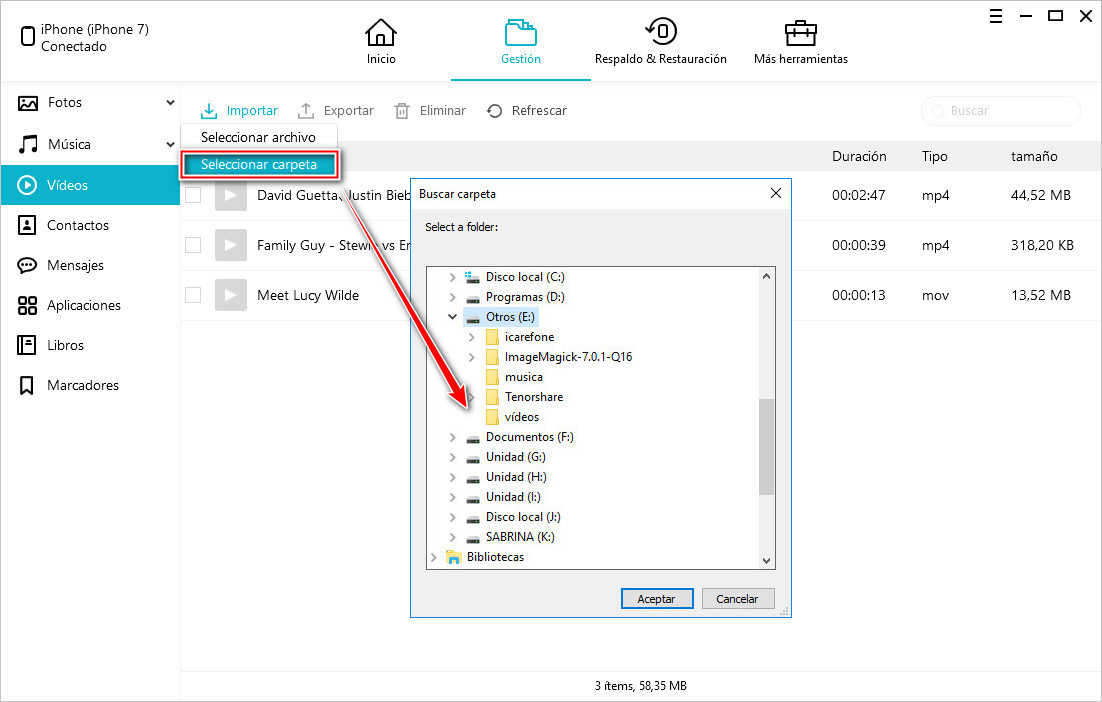The image size is (1102, 702).
Task: Open the Inicio home icon
Action: point(380,32)
